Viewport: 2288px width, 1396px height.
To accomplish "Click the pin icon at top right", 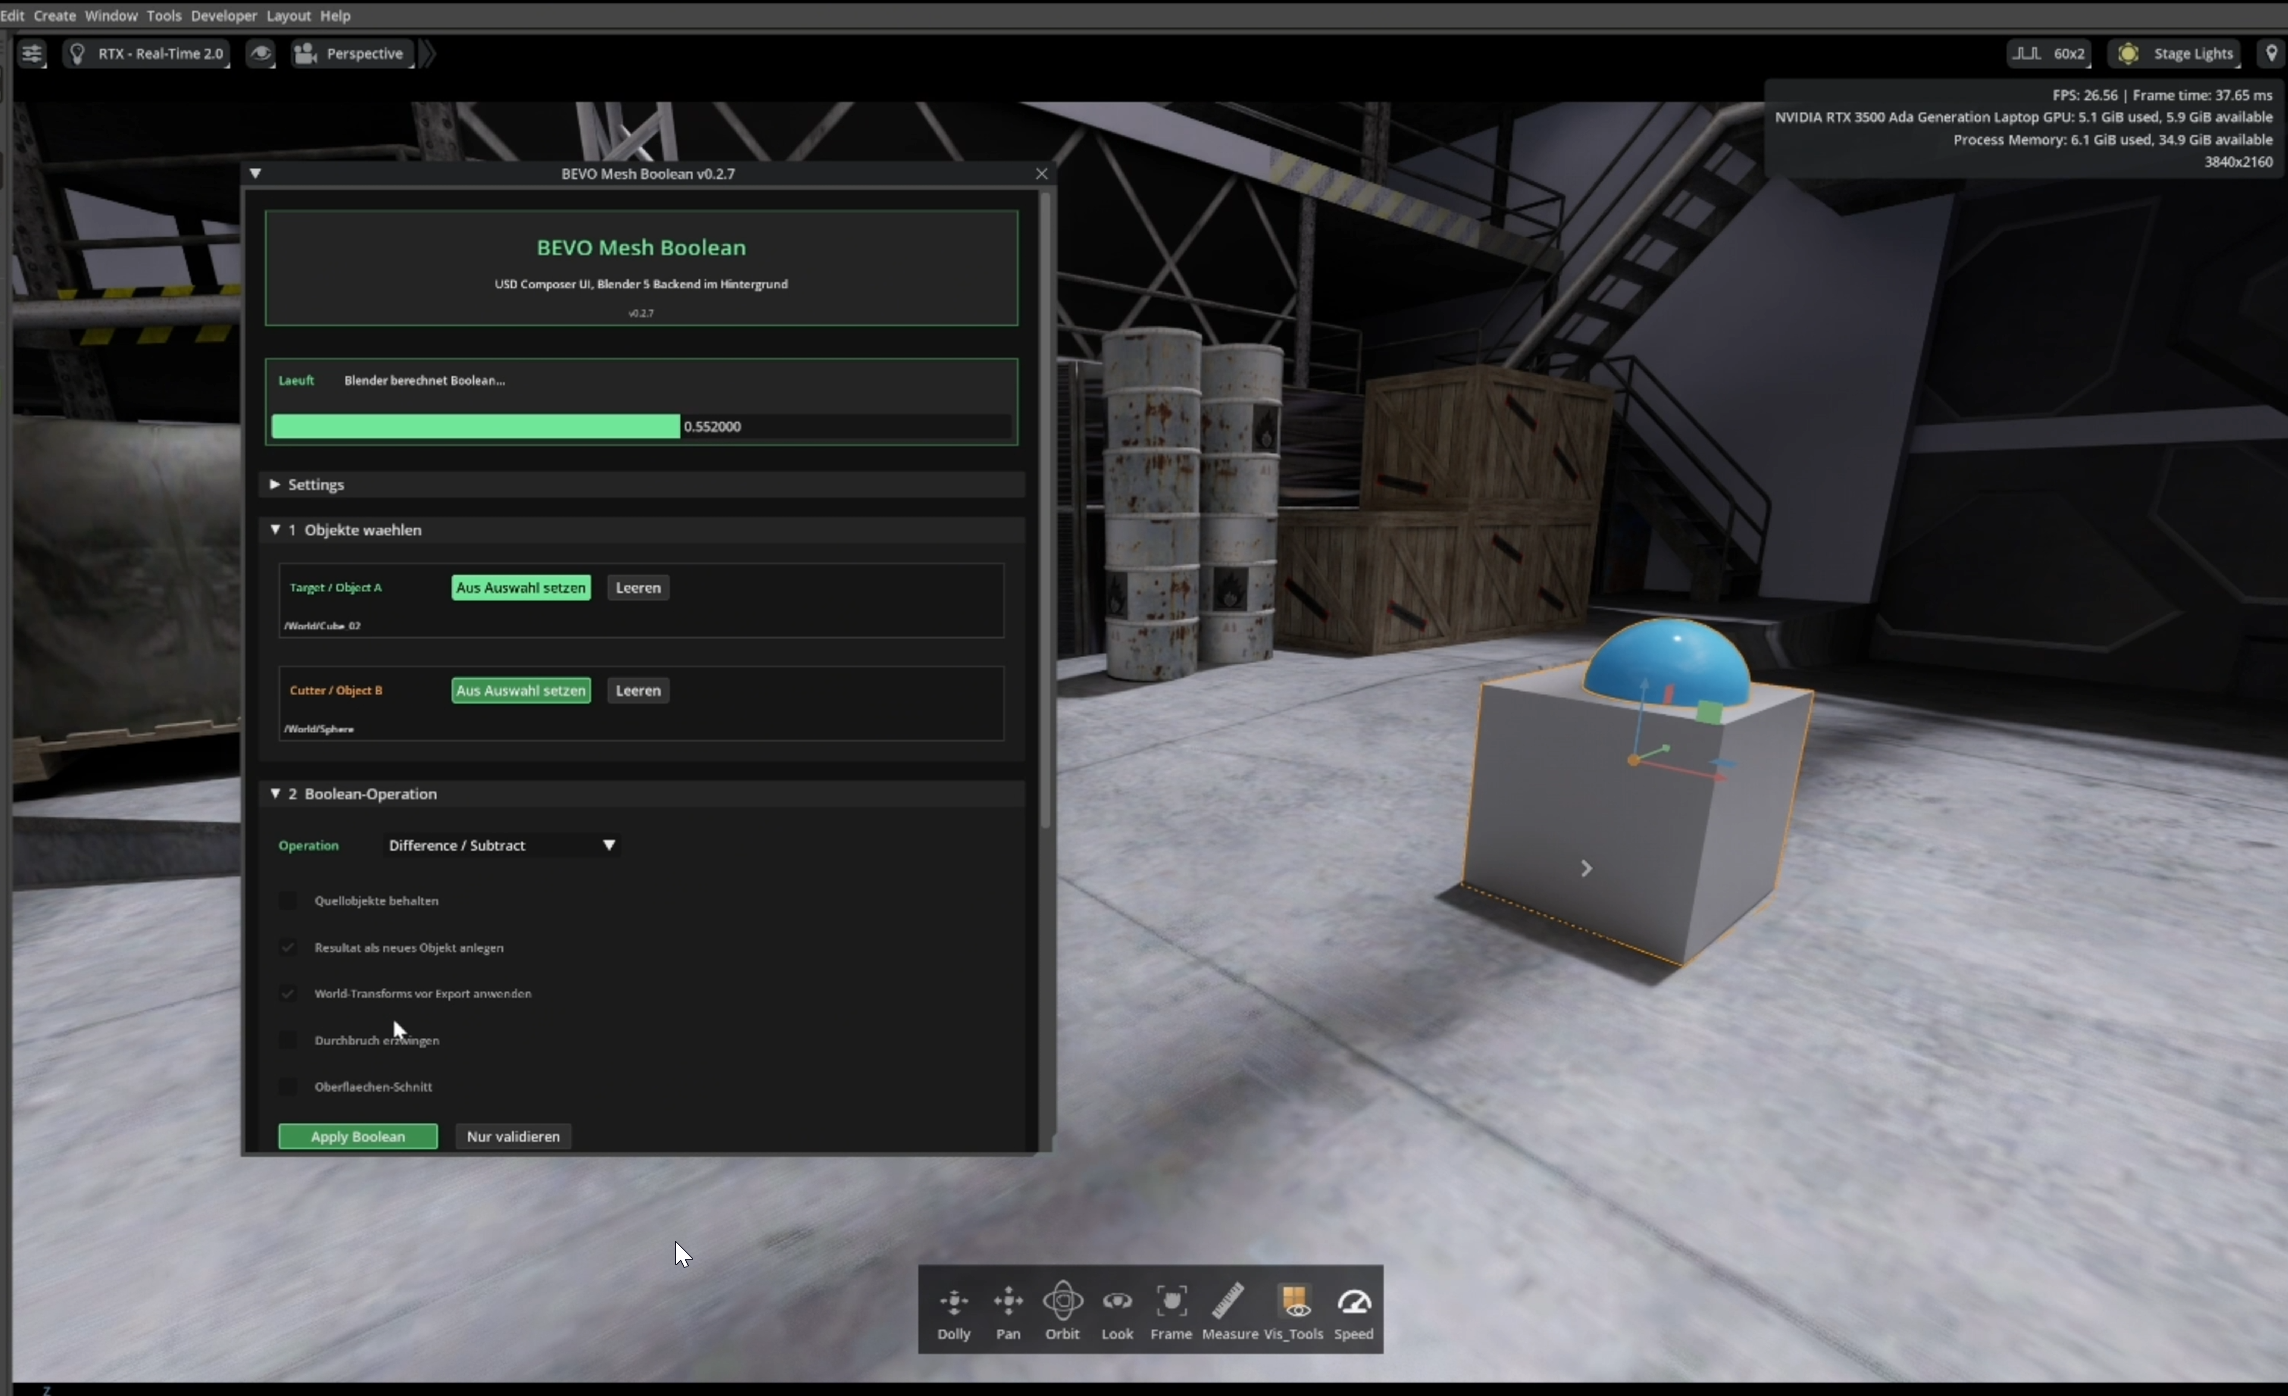I will (2271, 54).
